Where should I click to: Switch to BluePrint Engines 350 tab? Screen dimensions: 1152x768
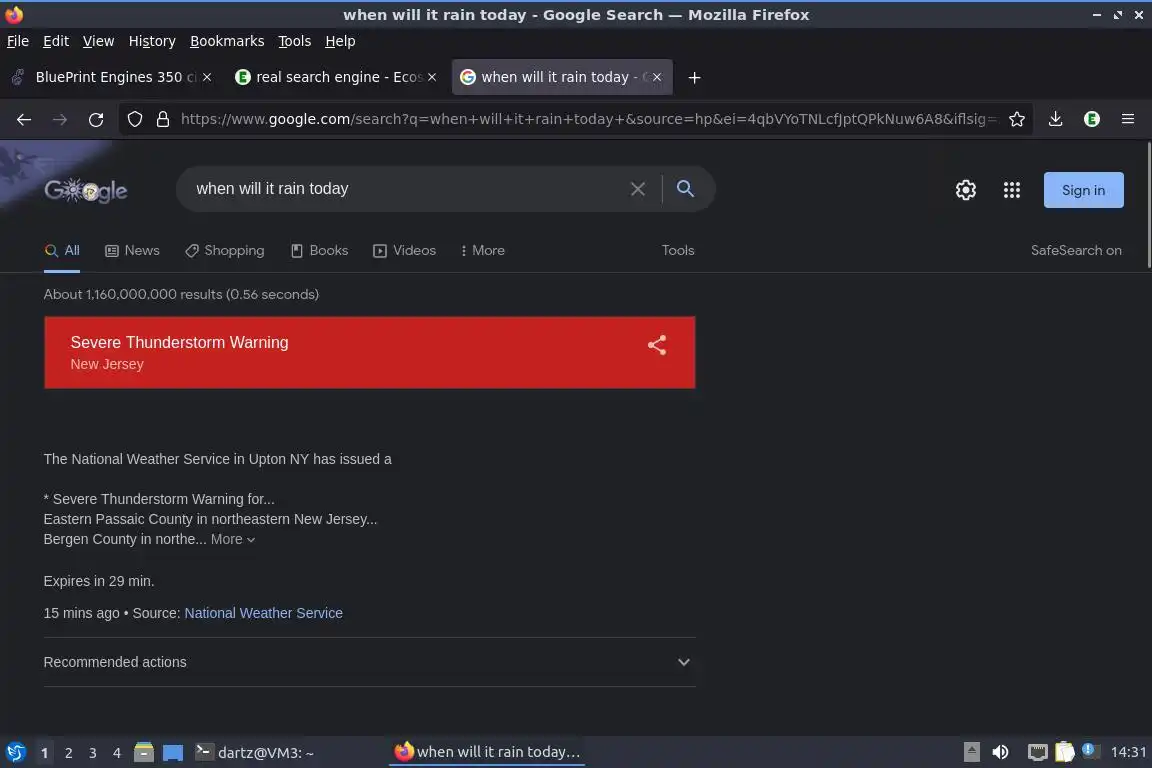click(110, 77)
